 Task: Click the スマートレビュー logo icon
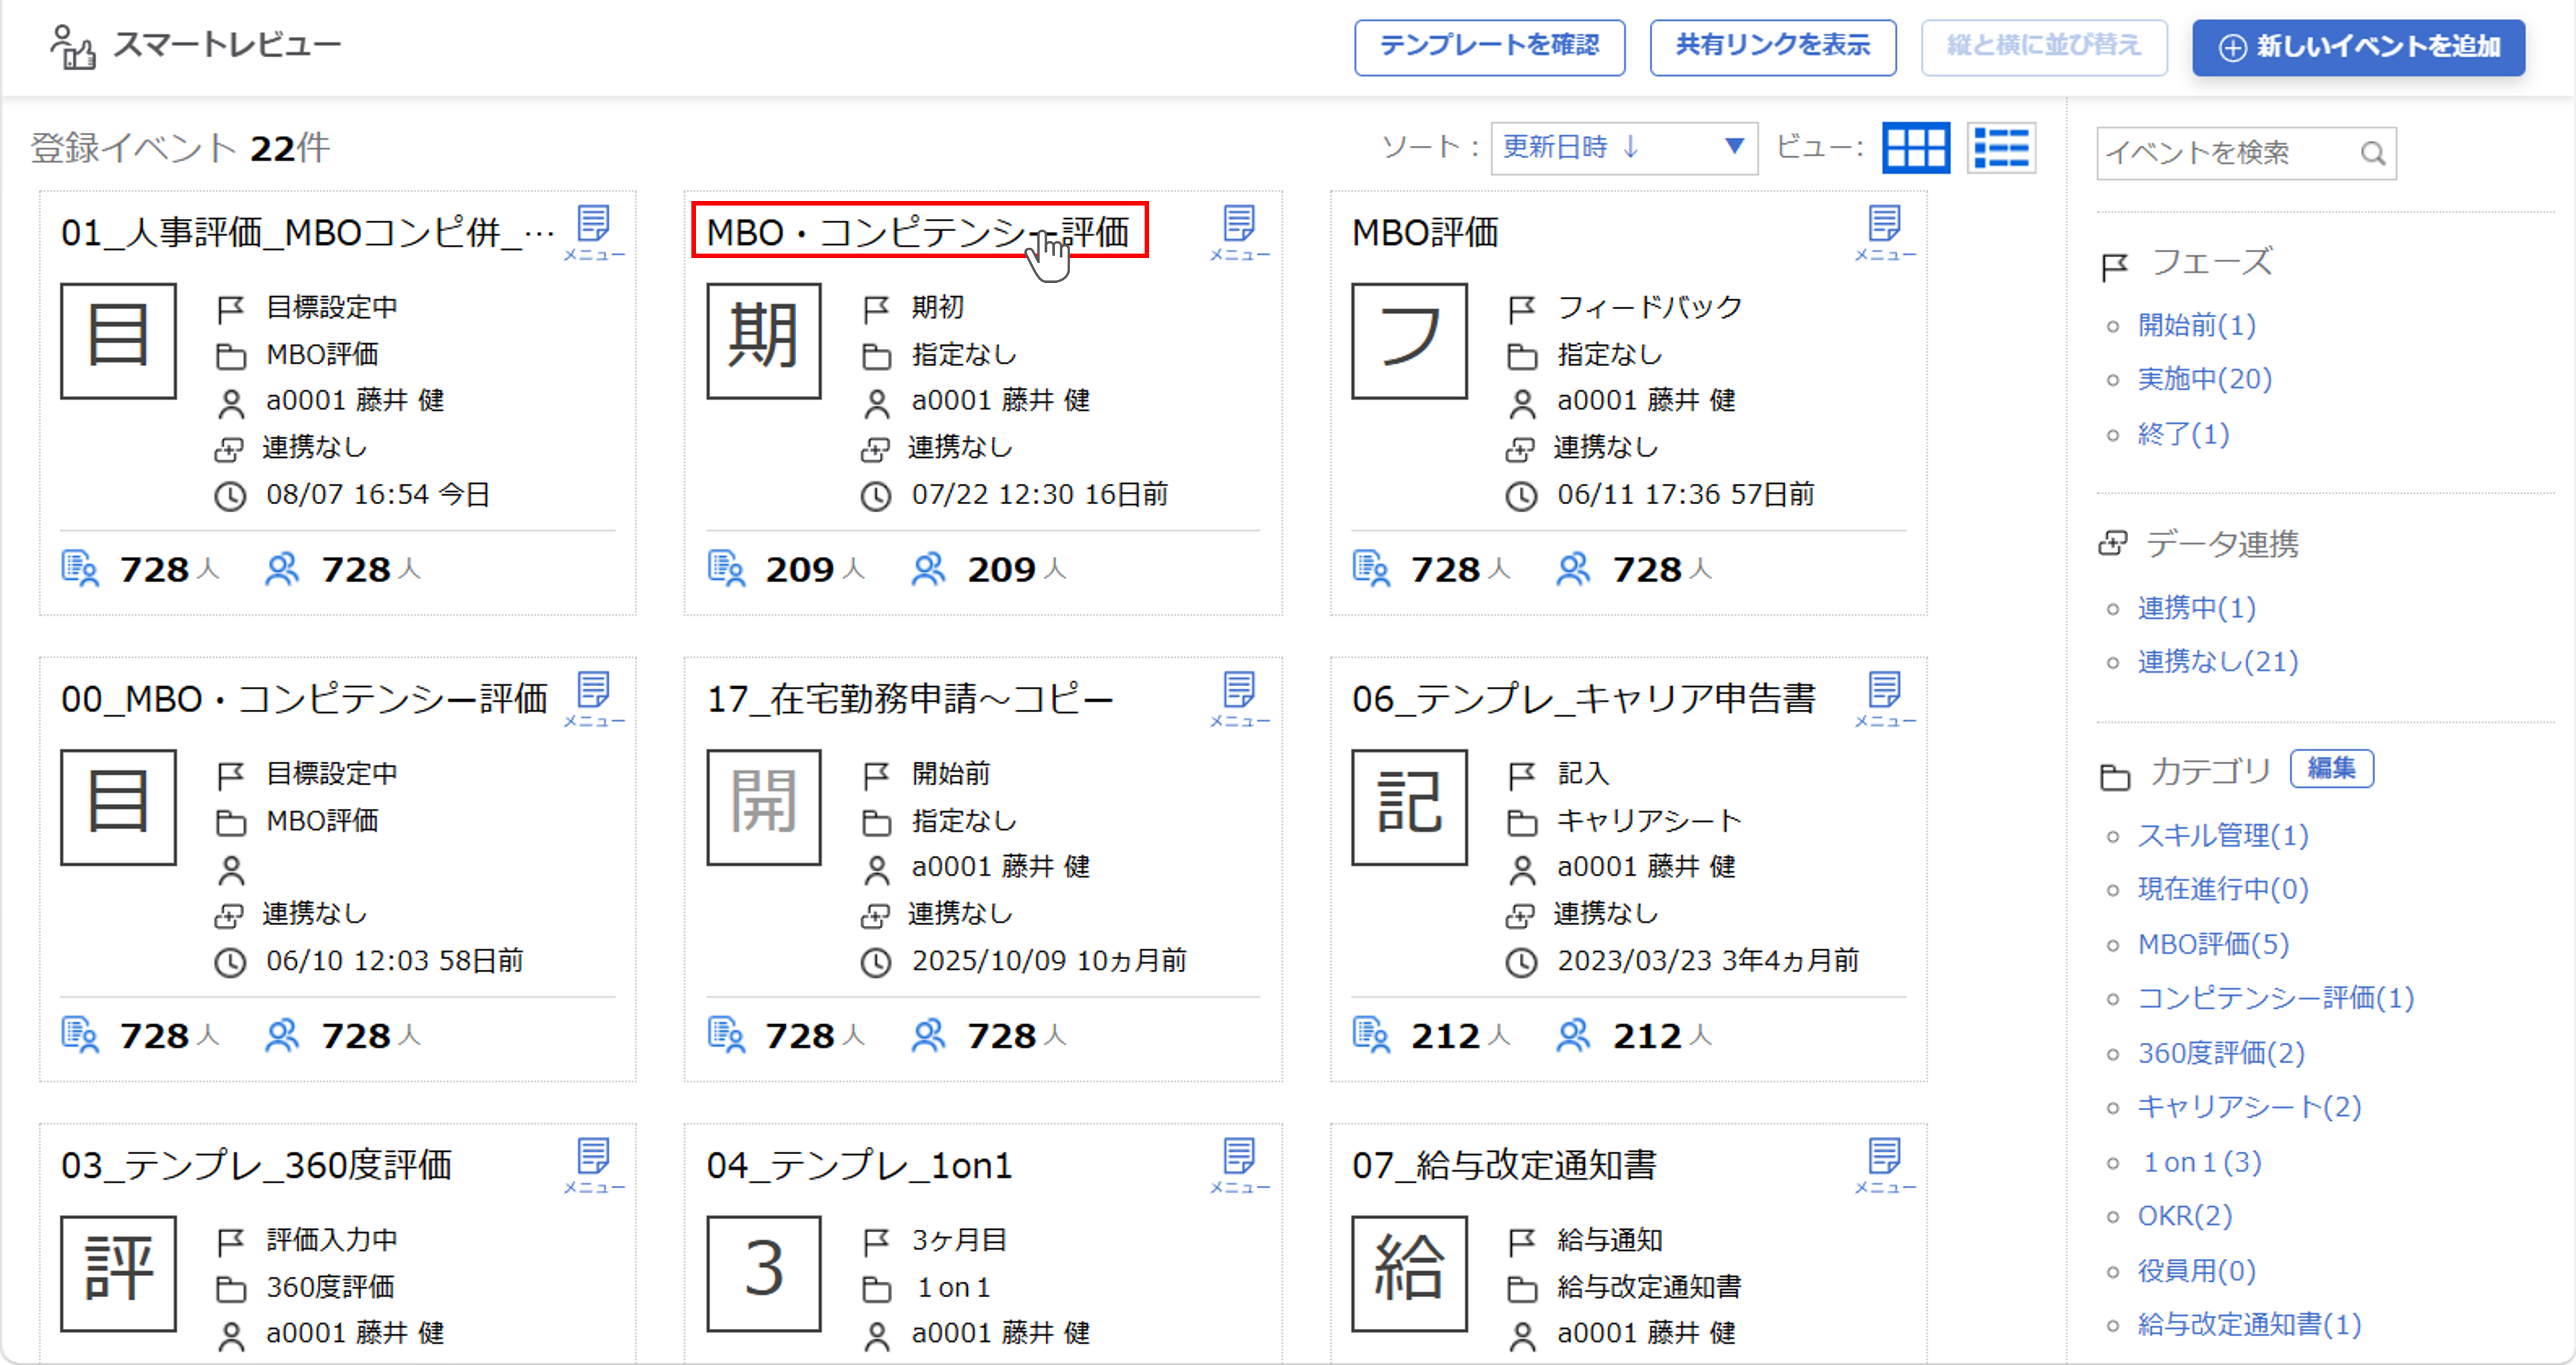(x=73, y=46)
